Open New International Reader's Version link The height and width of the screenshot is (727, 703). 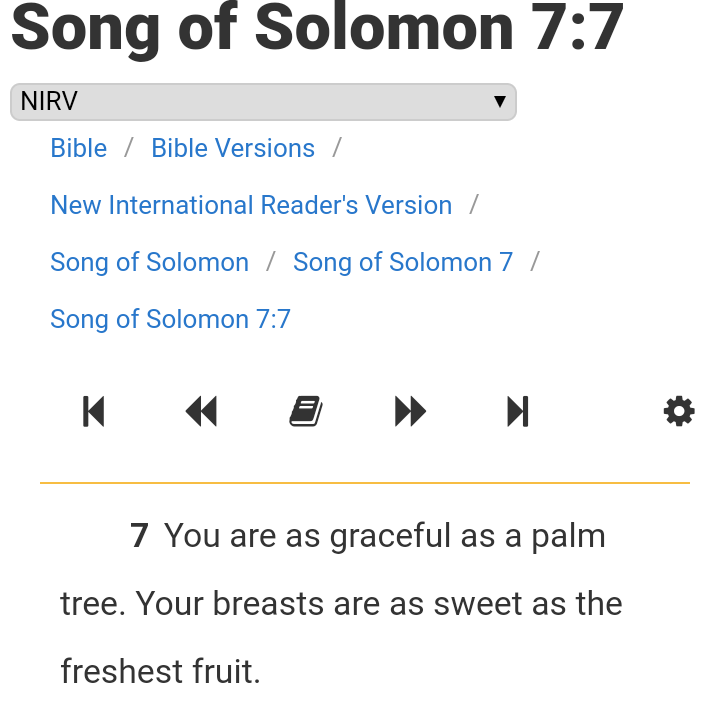(251, 205)
